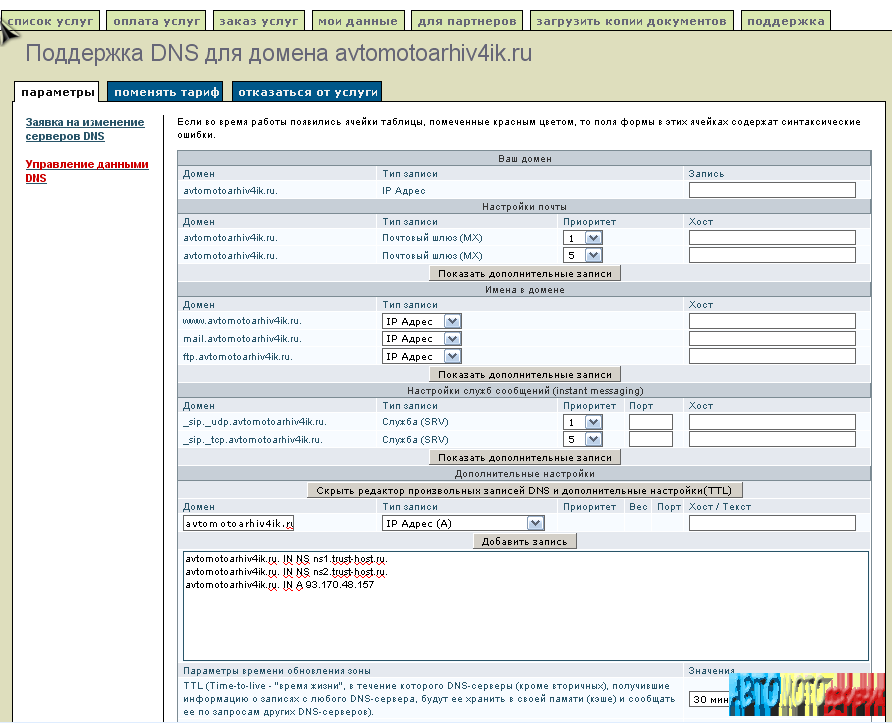Expand priority dropdown for first MX record
The image size is (892, 723).
pos(593,238)
